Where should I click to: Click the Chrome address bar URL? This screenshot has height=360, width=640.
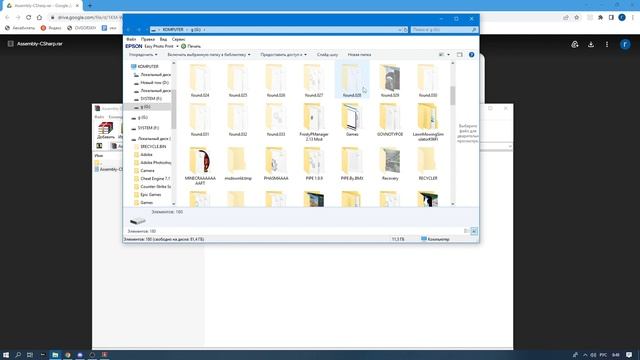click(91, 18)
